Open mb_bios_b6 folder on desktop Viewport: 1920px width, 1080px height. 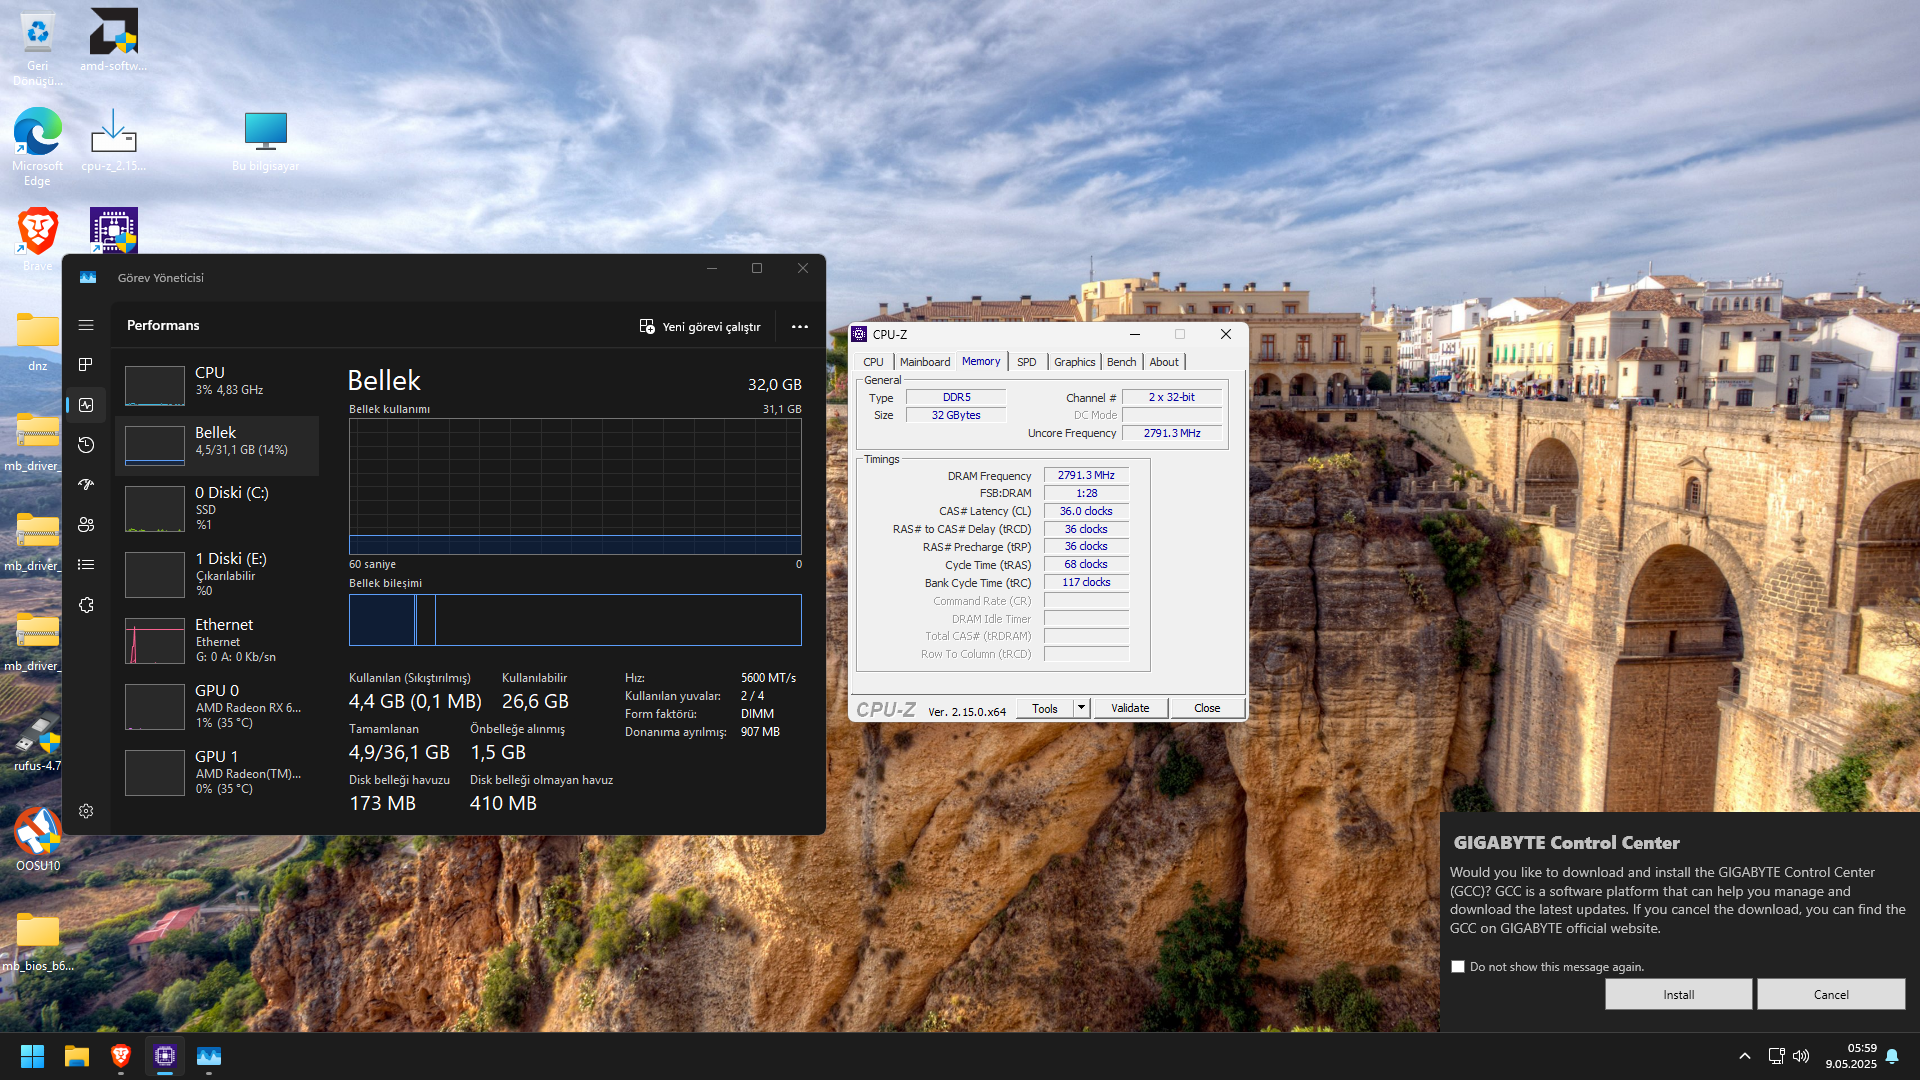(x=38, y=940)
